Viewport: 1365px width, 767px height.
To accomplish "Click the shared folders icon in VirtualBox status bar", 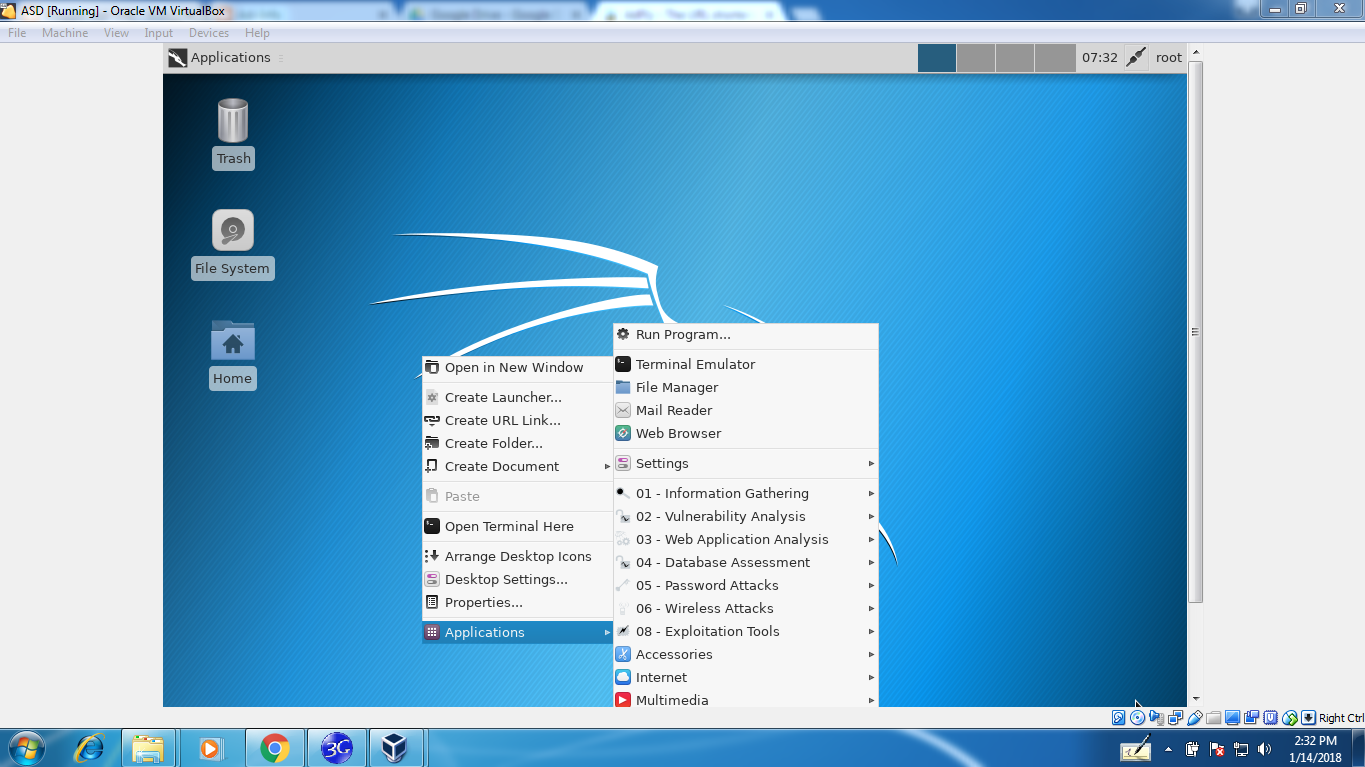I will [x=1213, y=717].
